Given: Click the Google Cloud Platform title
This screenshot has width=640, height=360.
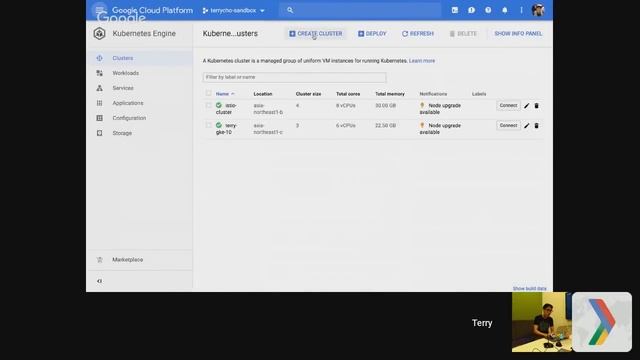Looking at the screenshot, I should [x=152, y=10].
